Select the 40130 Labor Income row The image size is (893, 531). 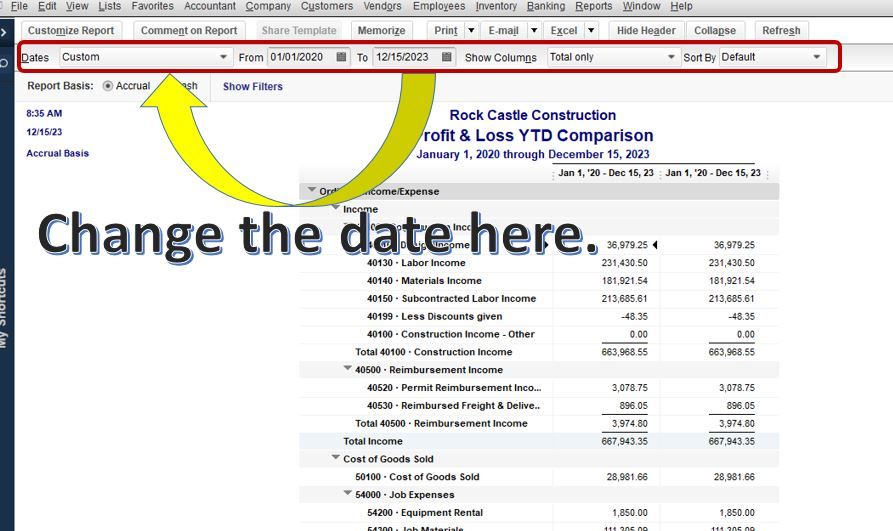[x=539, y=263]
